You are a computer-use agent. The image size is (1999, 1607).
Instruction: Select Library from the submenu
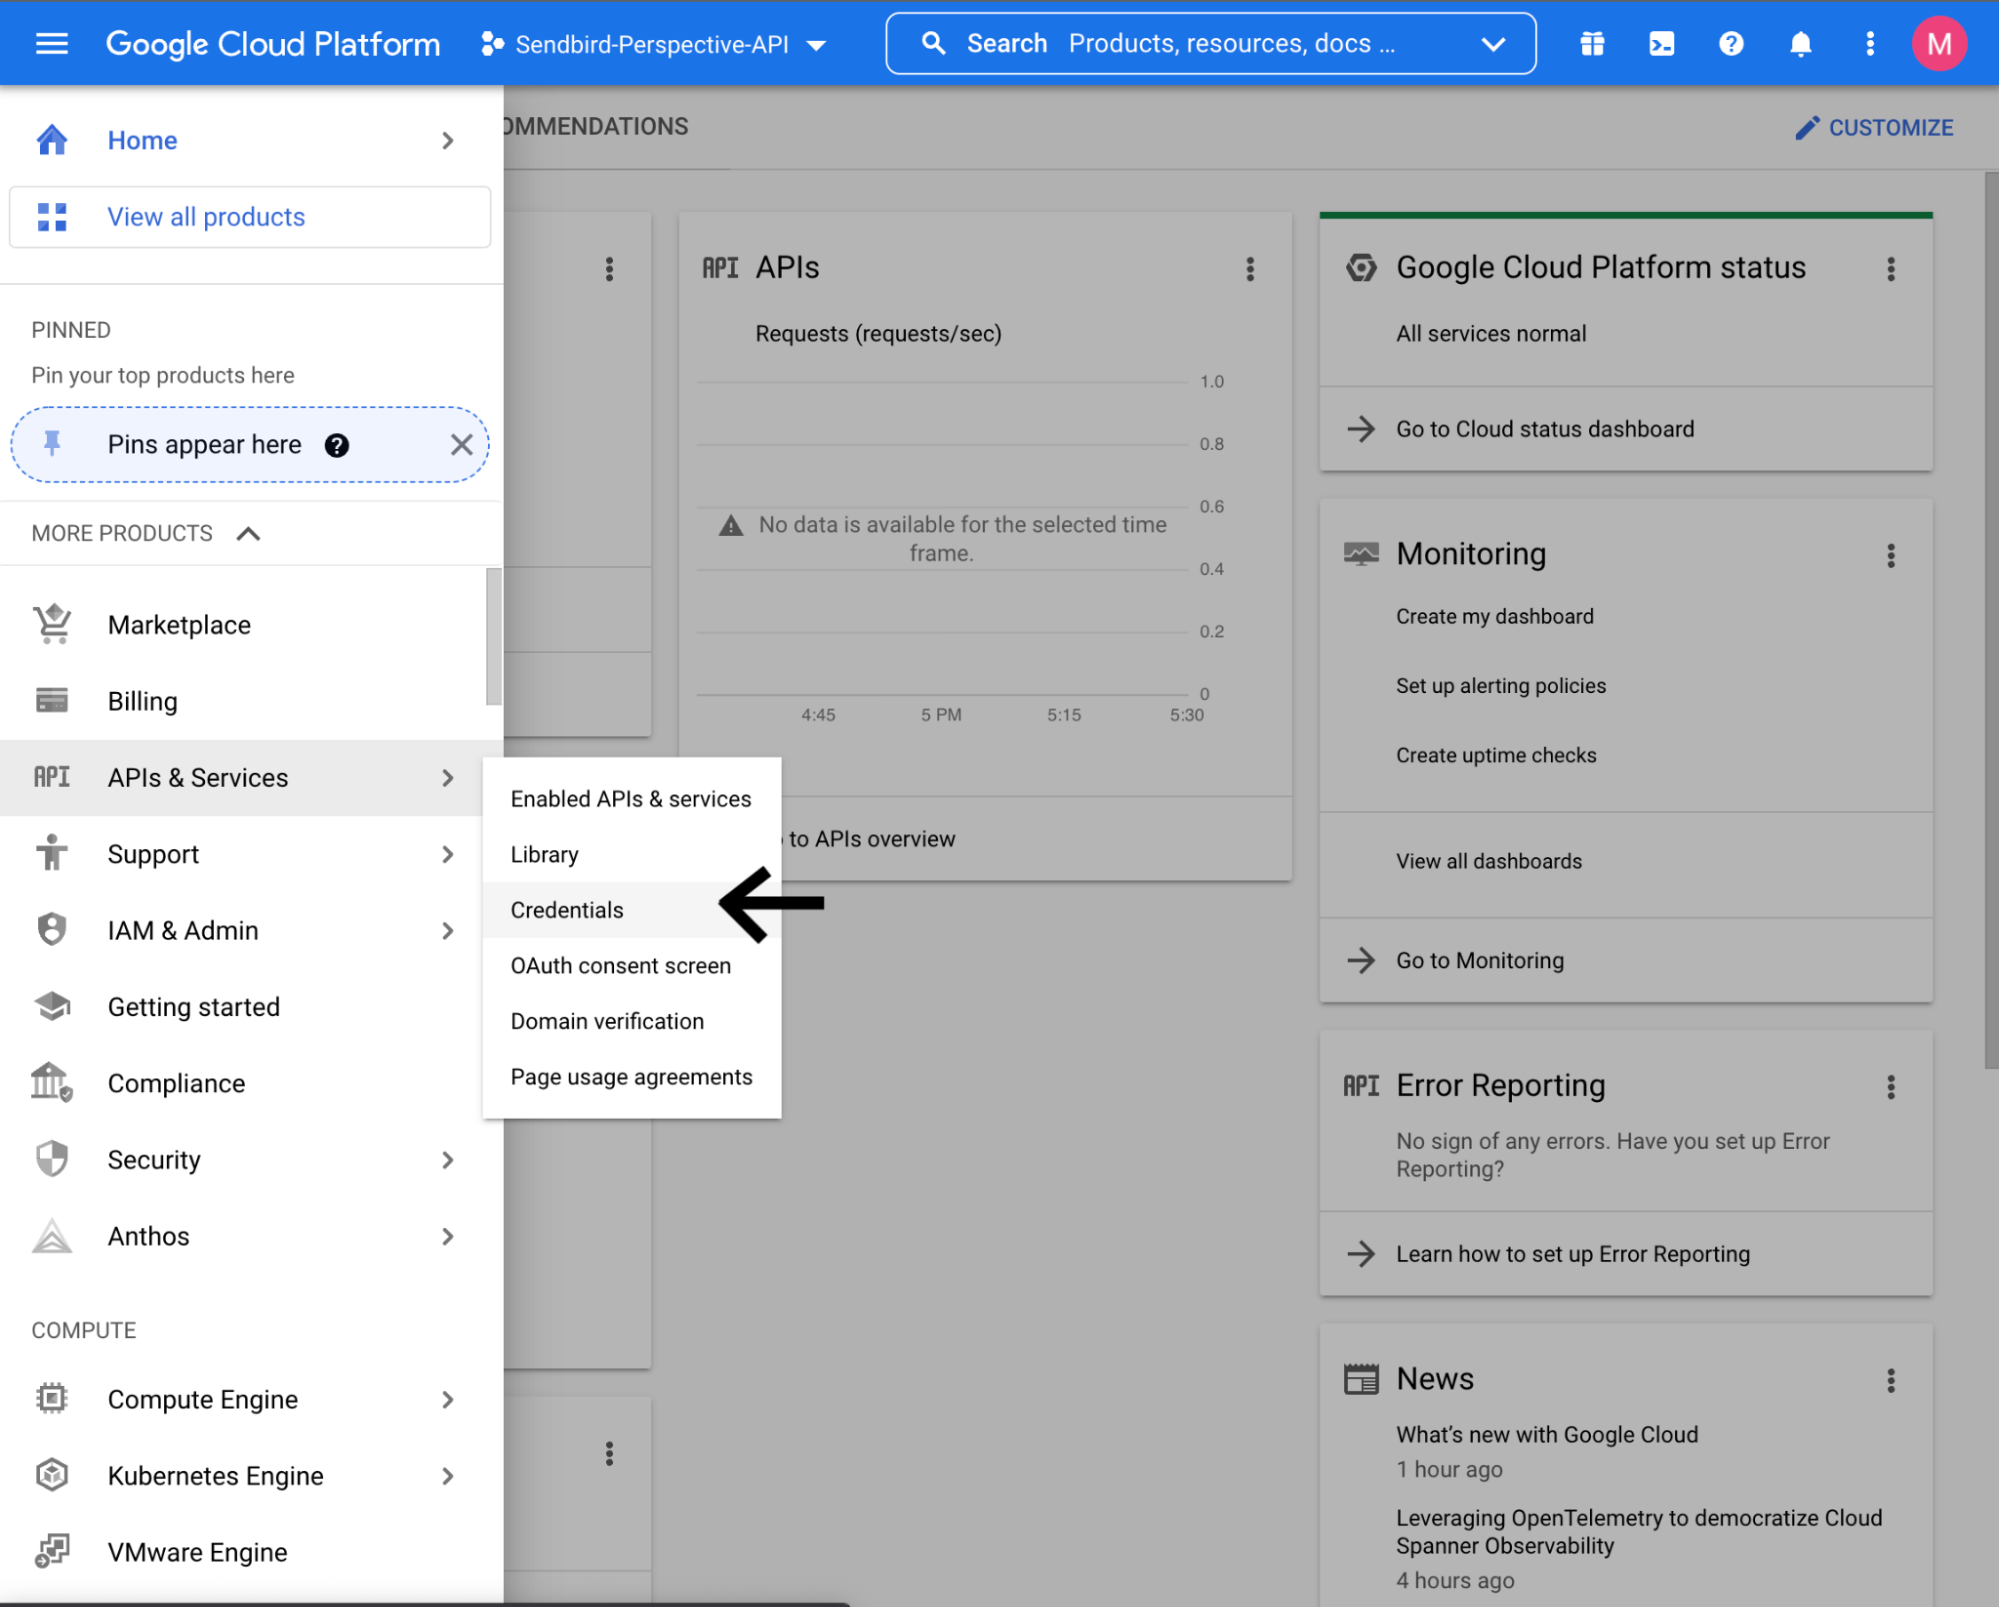[631, 854]
